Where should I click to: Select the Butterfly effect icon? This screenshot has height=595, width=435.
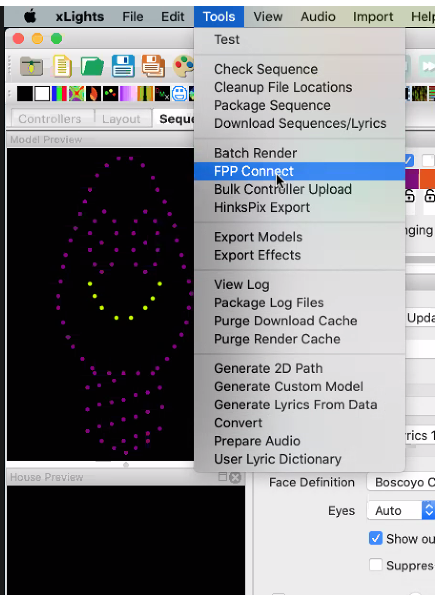pyautogui.click(x=76, y=94)
